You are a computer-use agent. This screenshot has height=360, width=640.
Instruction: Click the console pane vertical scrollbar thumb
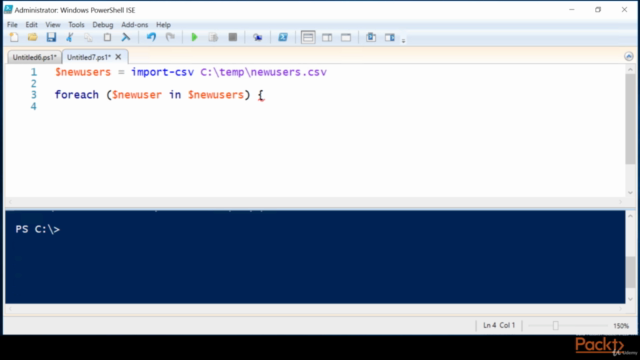tap(630, 272)
